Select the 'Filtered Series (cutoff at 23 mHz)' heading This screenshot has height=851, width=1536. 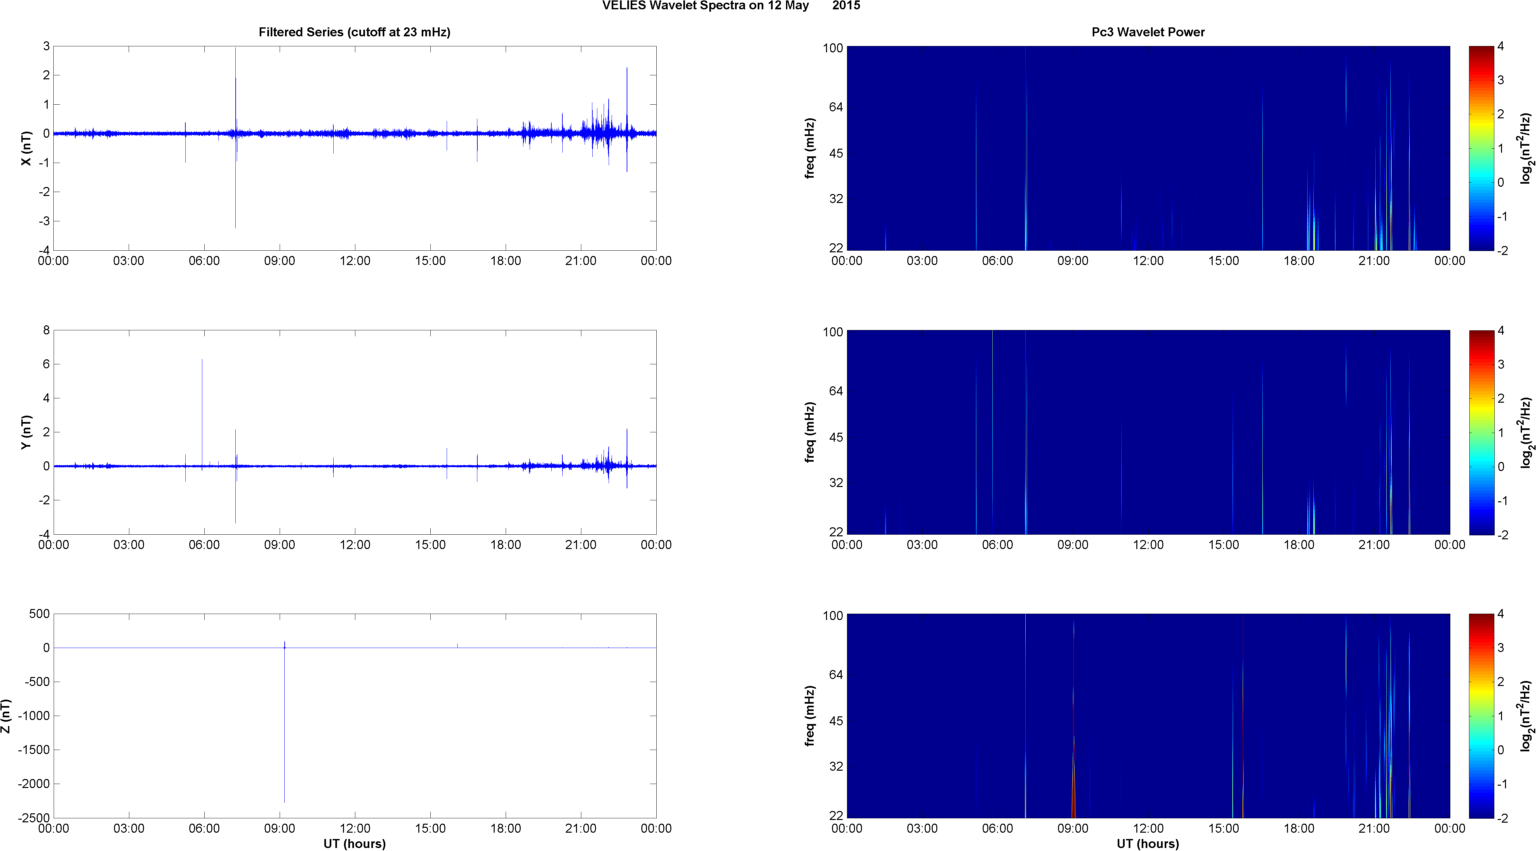[x=355, y=32]
